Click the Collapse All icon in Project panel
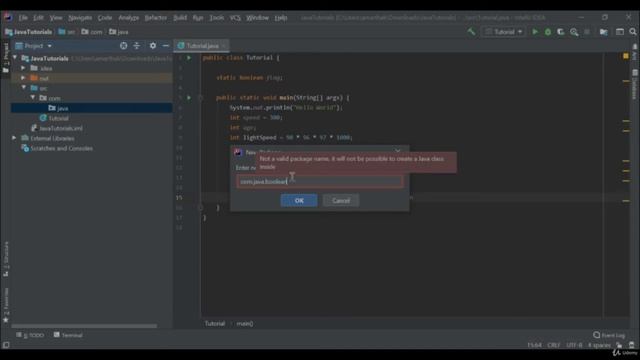Viewport: 640px width, 360px height. pyautogui.click(x=137, y=46)
